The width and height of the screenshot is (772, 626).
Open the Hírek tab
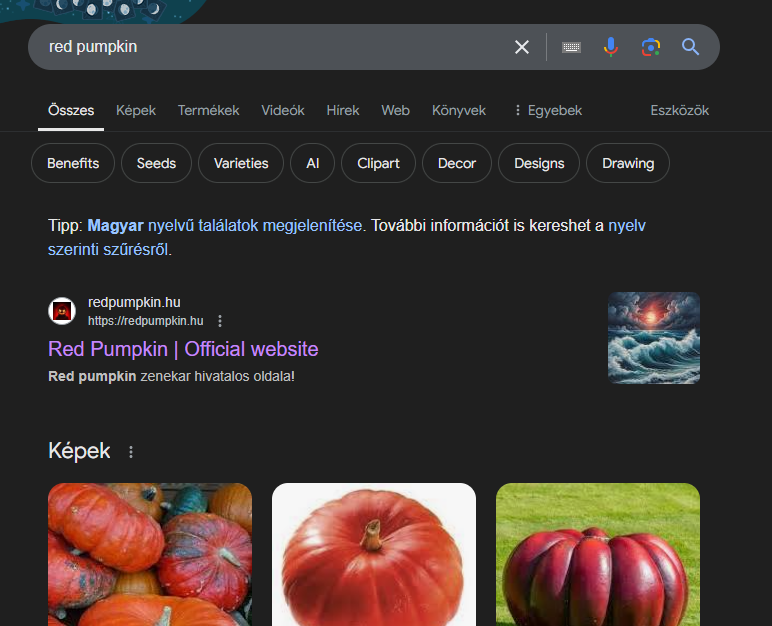pyautogui.click(x=343, y=110)
